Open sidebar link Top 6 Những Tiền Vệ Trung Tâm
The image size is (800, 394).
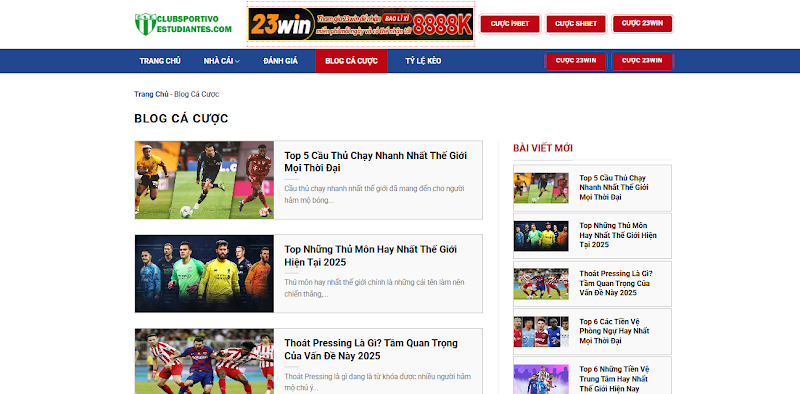[614, 379]
